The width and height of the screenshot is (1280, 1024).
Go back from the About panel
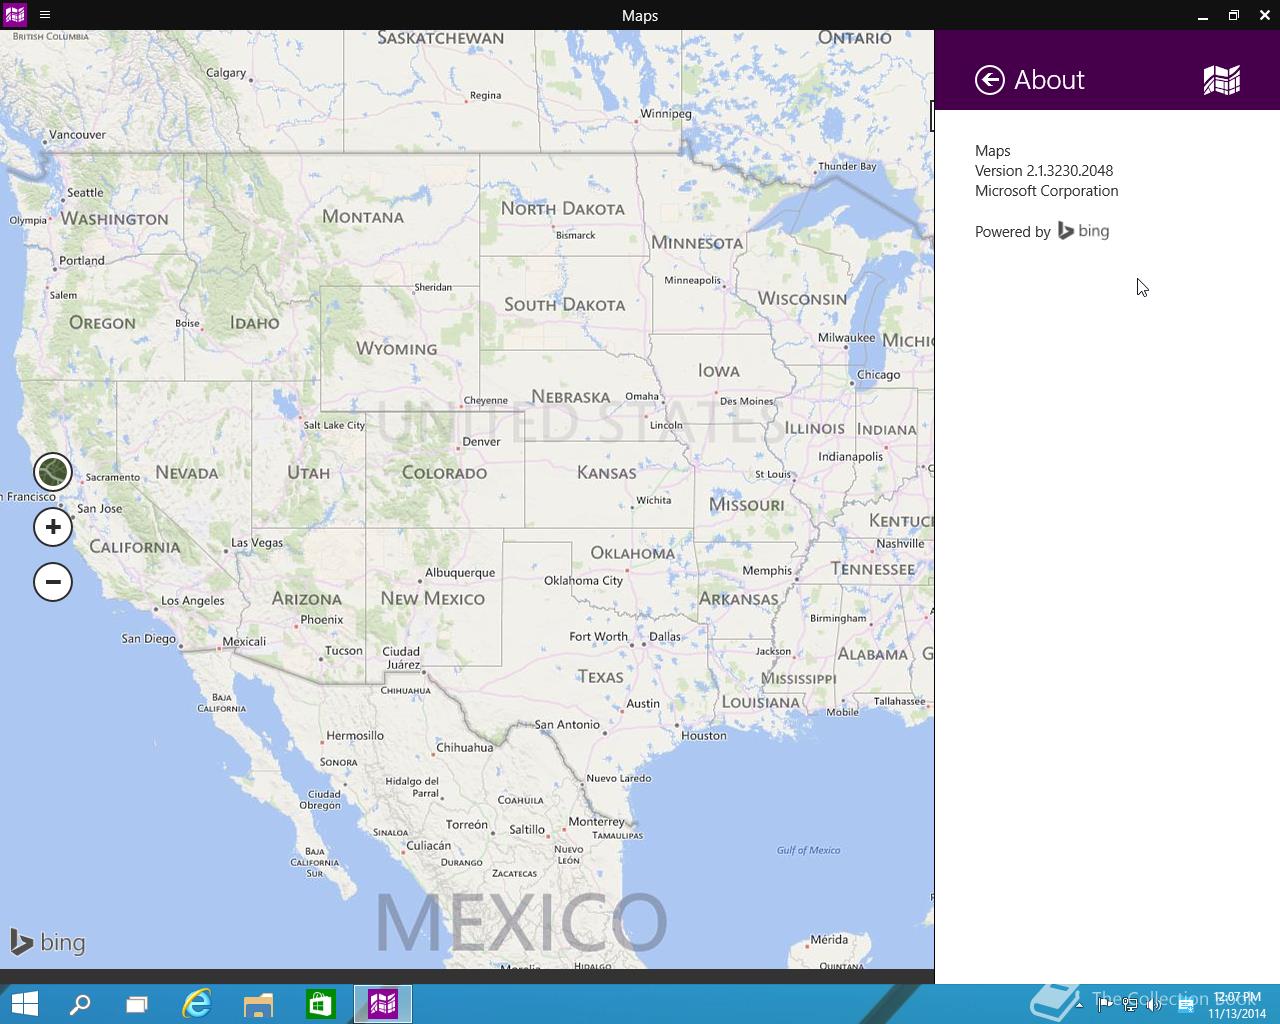pyautogui.click(x=990, y=80)
